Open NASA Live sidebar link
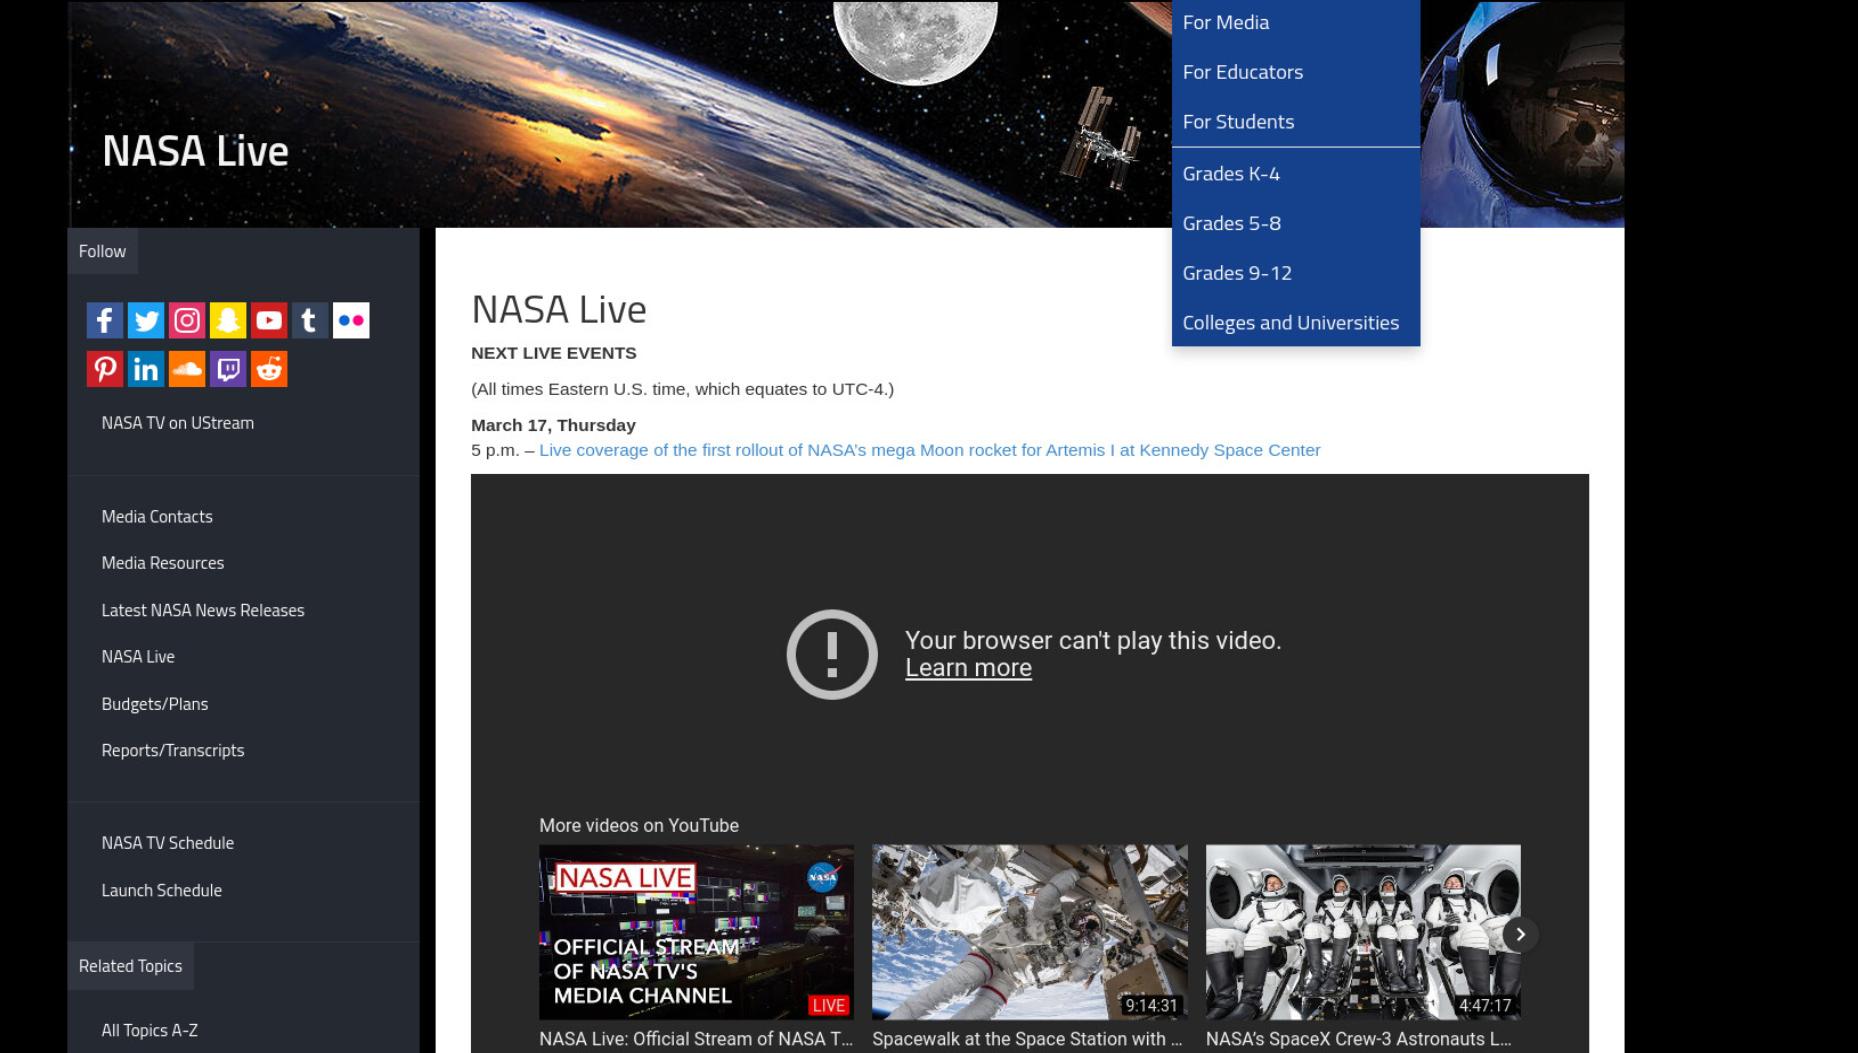This screenshot has width=1858, height=1053. [x=138, y=657]
